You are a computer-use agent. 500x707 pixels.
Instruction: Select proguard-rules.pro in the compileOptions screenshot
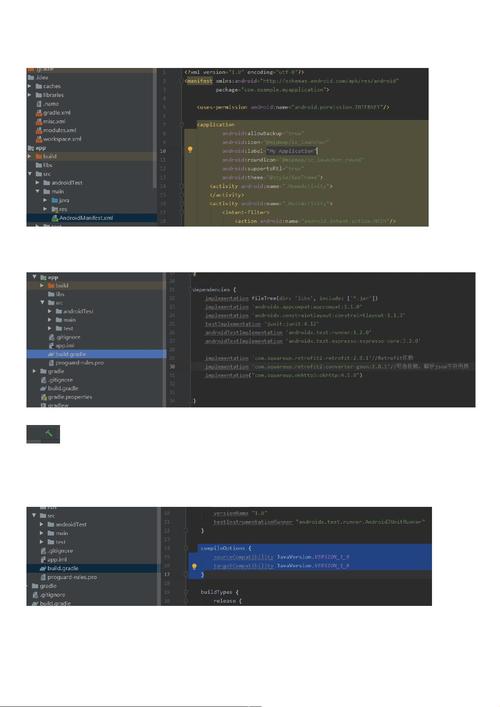pyautogui.click(x=72, y=577)
